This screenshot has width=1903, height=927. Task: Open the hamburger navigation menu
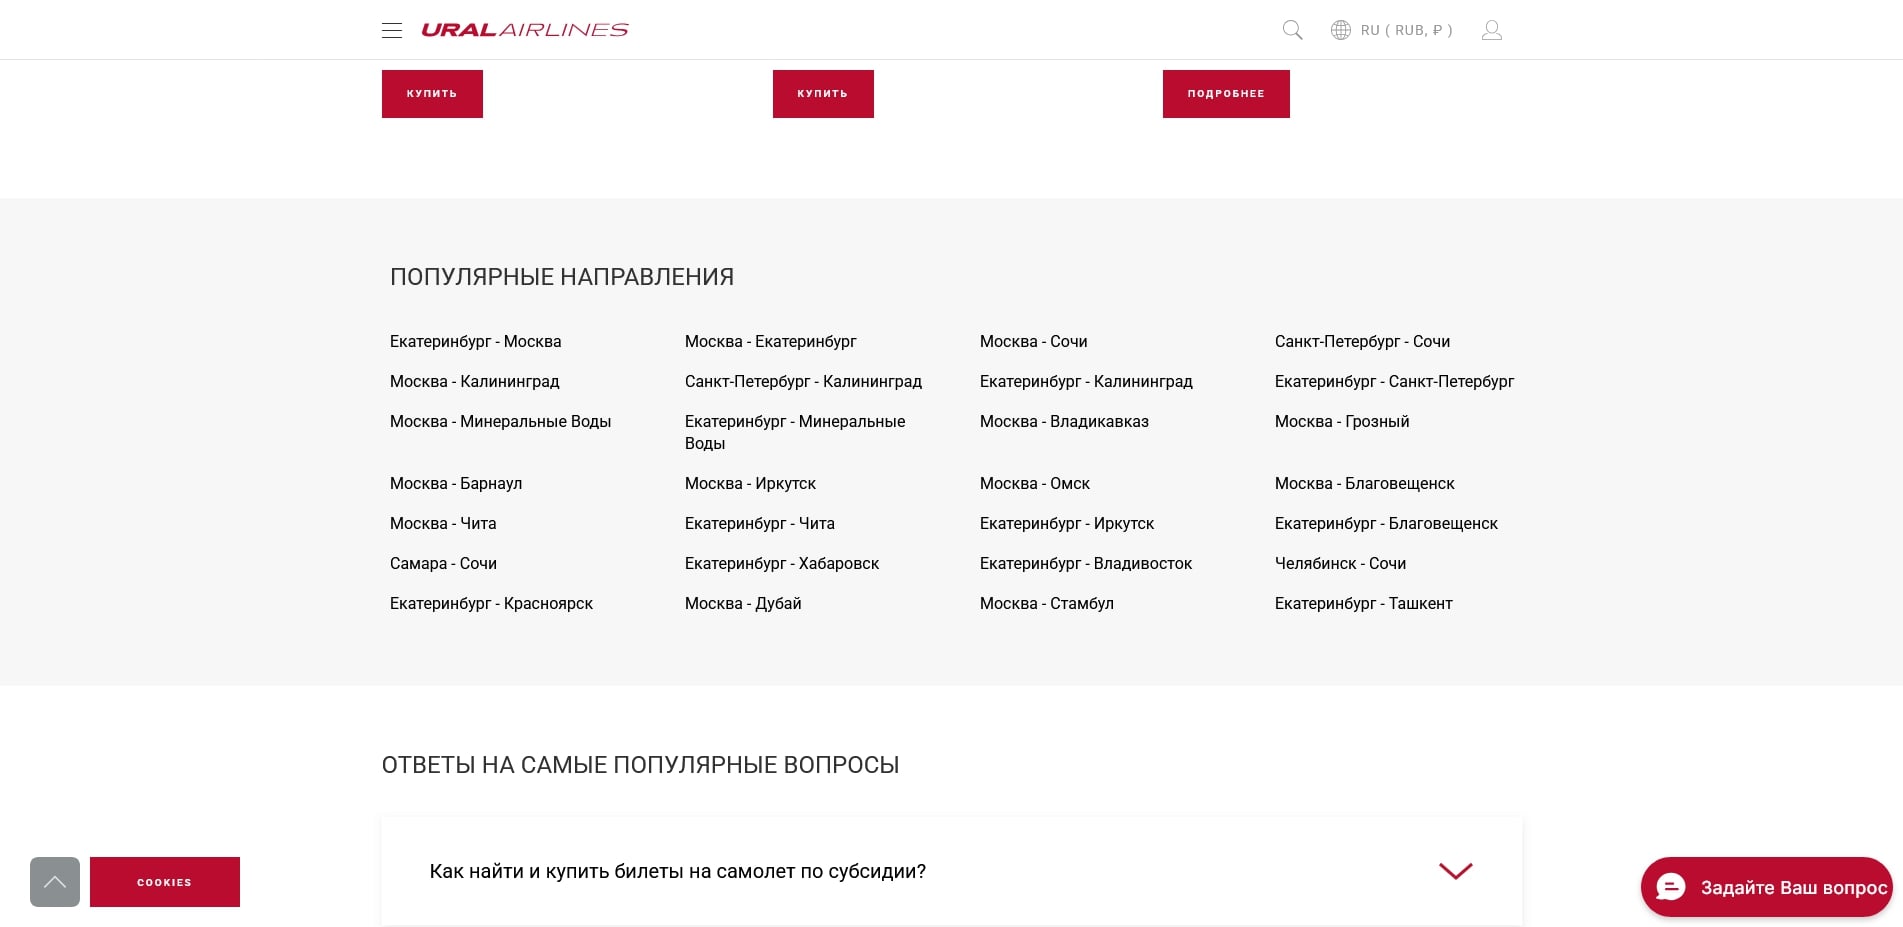pyautogui.click(x=392, y=30)
